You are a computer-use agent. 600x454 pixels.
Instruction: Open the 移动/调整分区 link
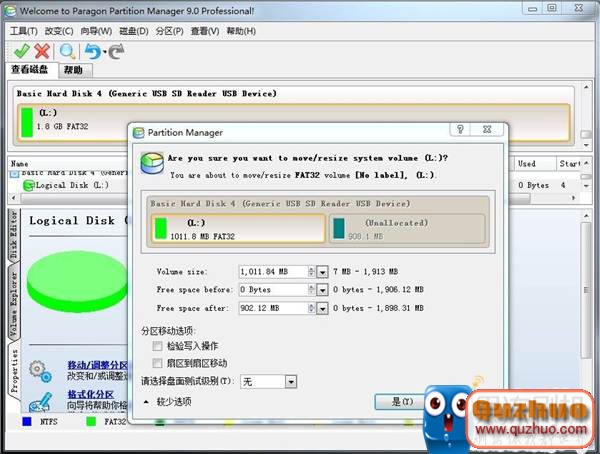(x=98, y=365)
